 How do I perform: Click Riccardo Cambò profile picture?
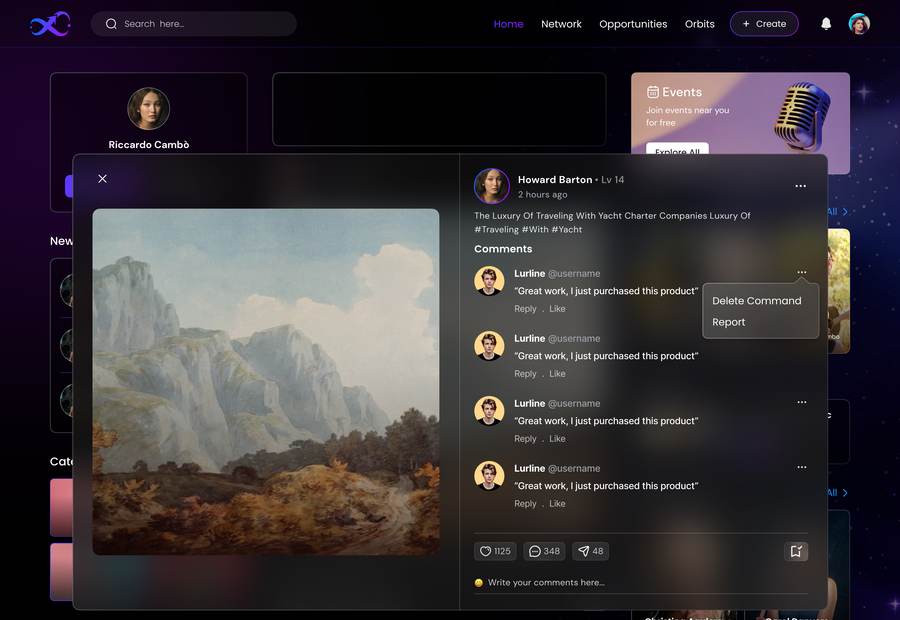tap(149, 108)
